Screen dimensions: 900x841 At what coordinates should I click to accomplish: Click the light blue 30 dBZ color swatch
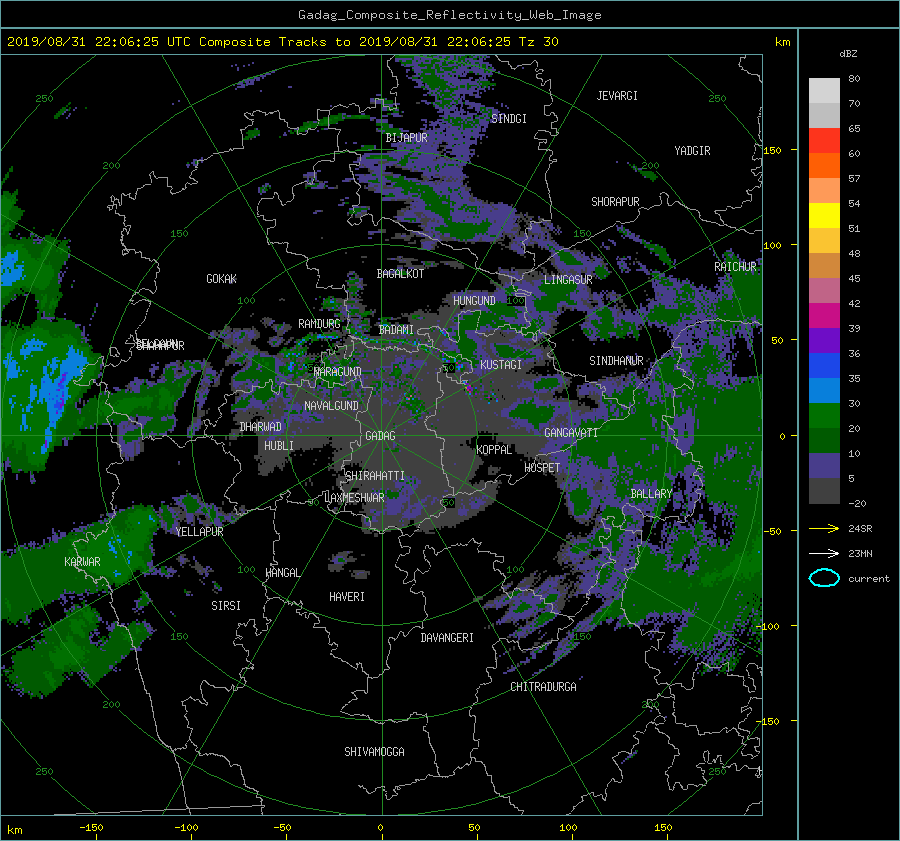(824, 390)
